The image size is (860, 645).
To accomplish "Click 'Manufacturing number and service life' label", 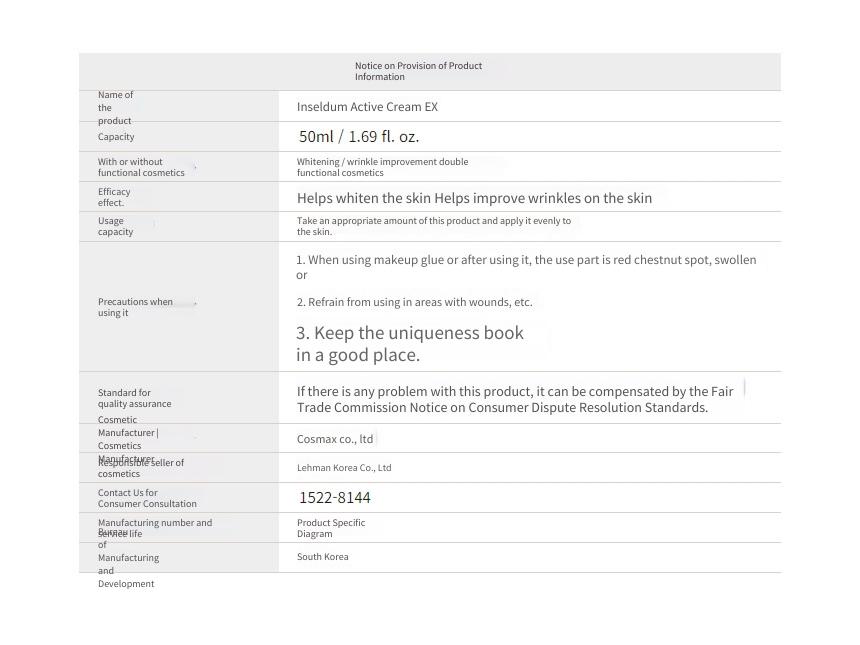I will [x=155, y=528].
